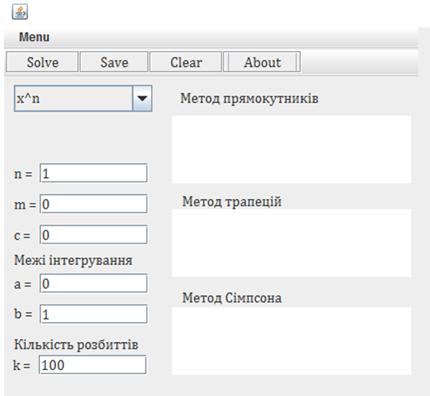This screenshot has height=396, width=430.
Task: Focus the n = input field
Action: tap(93, 173)
